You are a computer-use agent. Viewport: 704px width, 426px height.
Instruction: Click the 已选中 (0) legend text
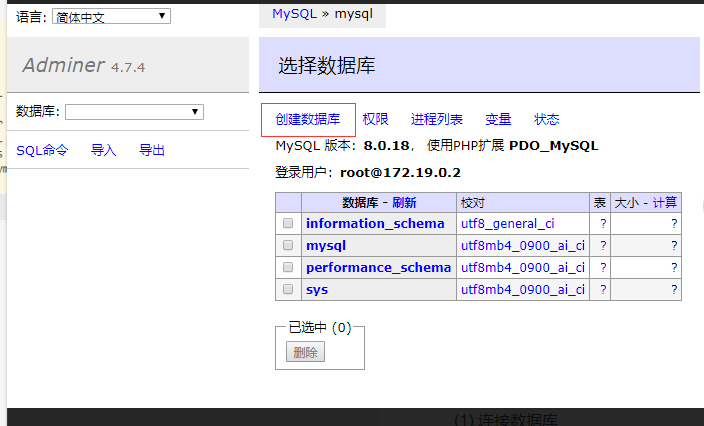coord(320,328)
